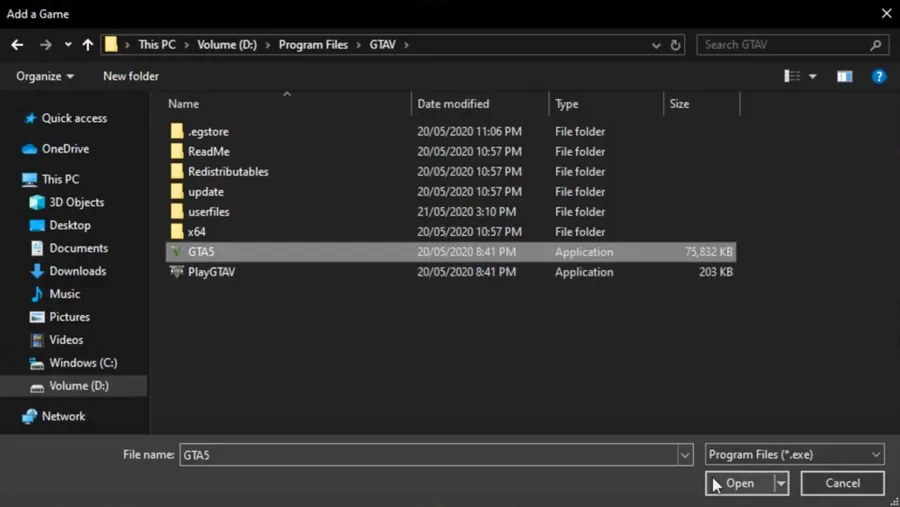Select Program Files in breadcrumb path
900x507 pixels.
[313, 45]
